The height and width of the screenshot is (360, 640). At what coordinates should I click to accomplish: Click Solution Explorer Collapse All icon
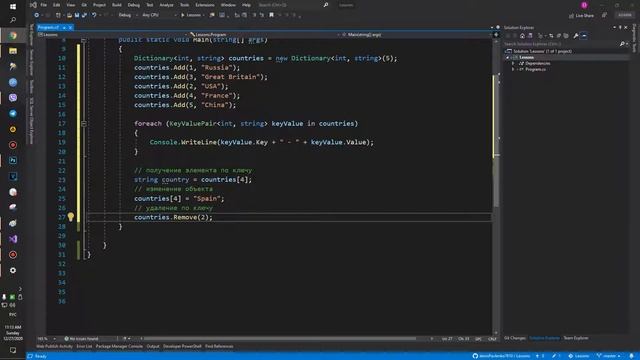558,36
